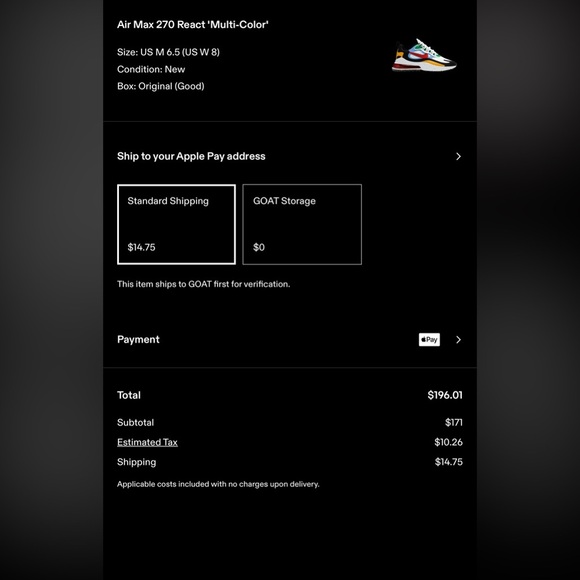
Task: Click the size US M 6.5 text
Action: point(168,52)
